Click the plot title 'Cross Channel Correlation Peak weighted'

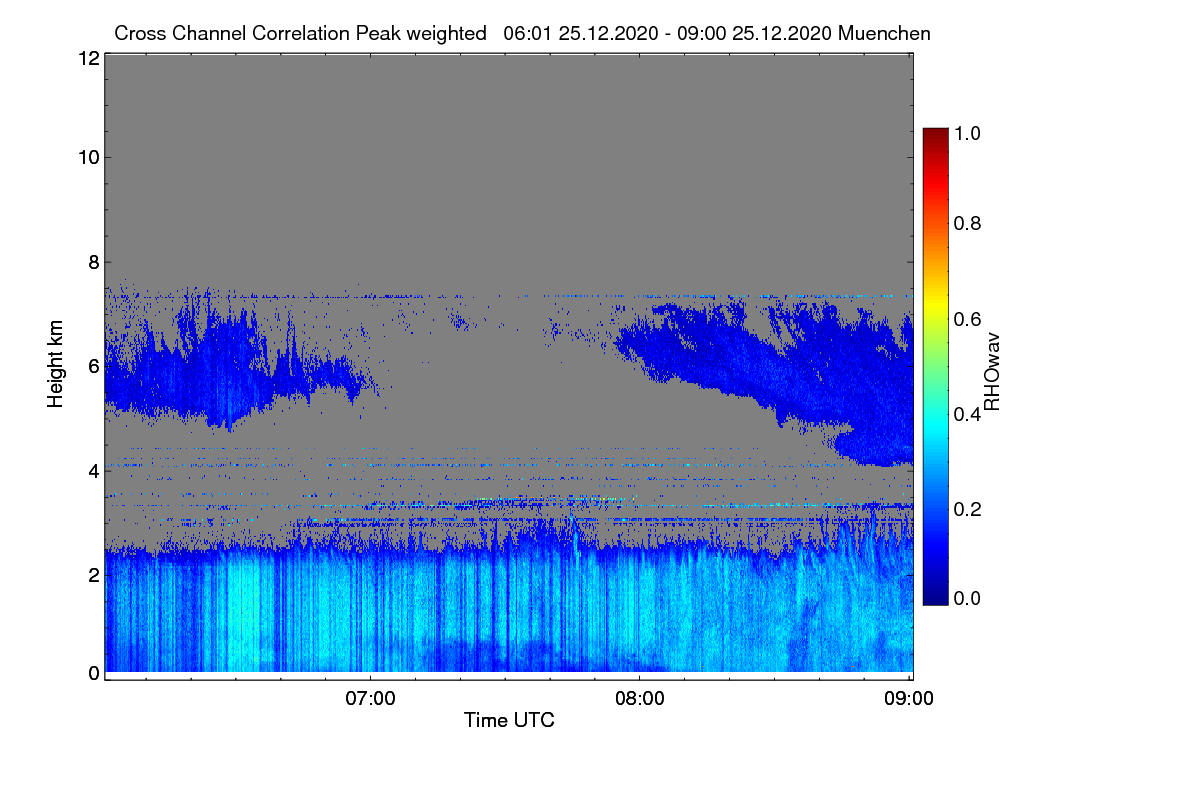pyautogui.click(x=300, y=33)
